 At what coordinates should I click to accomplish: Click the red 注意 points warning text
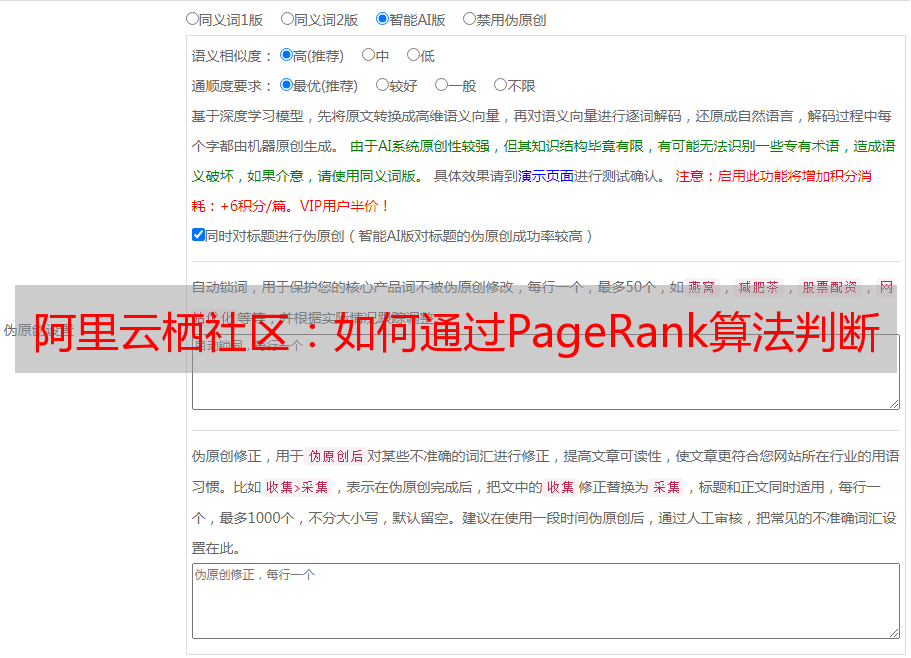532,191
